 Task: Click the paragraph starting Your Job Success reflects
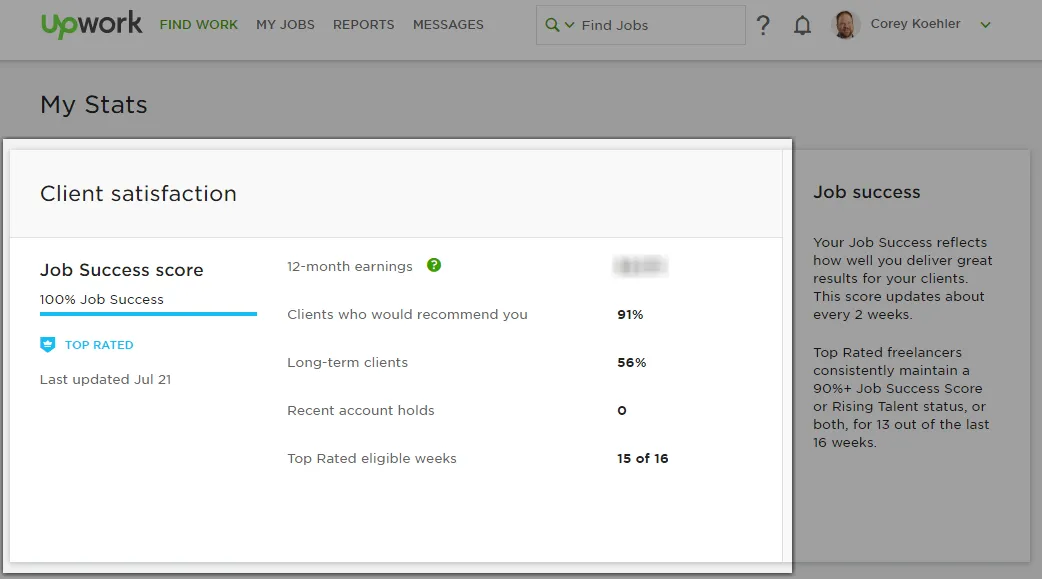902,279
